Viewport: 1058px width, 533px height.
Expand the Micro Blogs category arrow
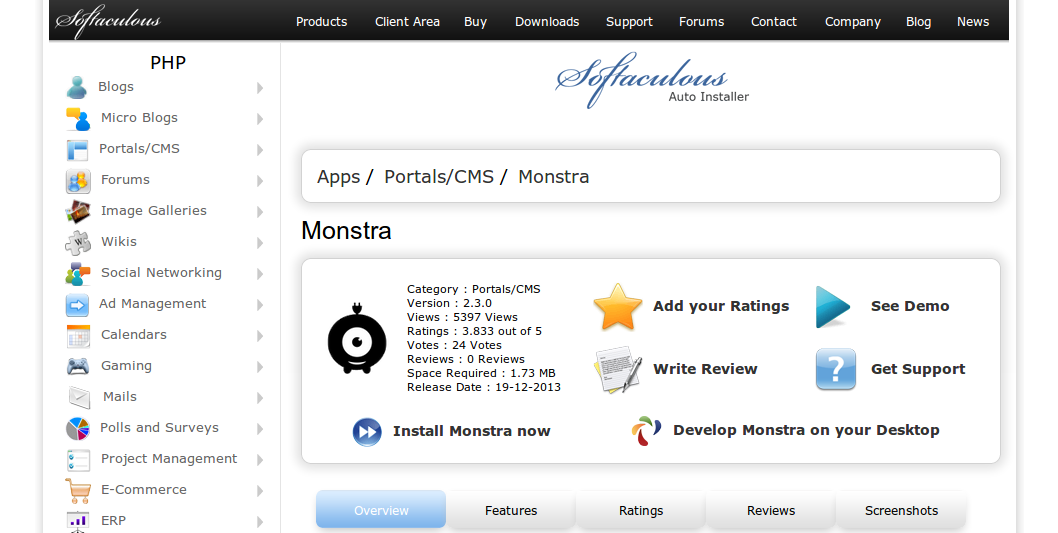(x=260, y=119)
